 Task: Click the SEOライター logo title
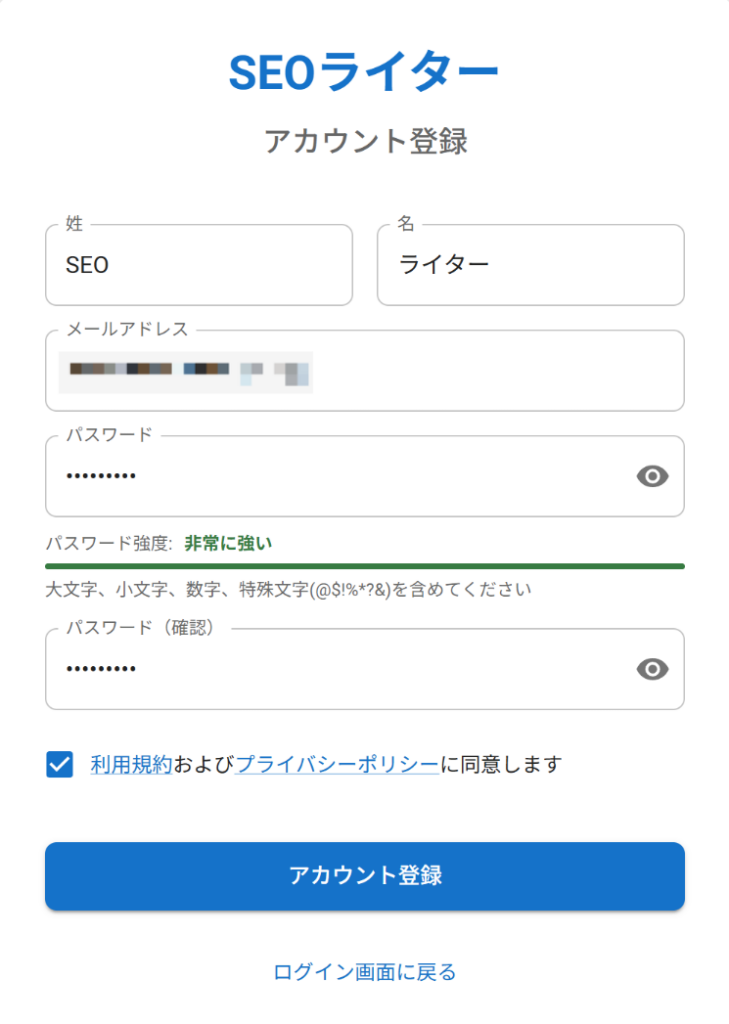[364, 71]
